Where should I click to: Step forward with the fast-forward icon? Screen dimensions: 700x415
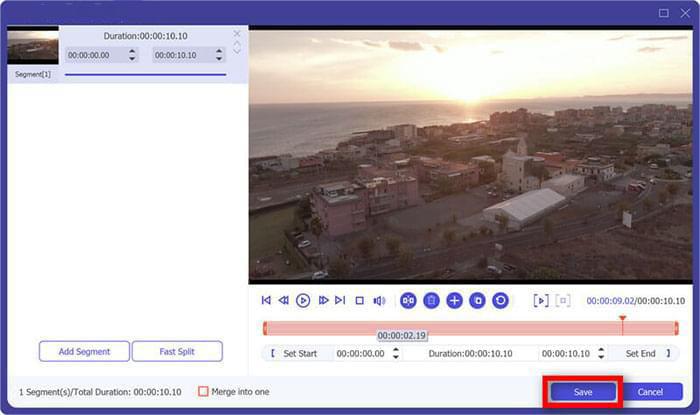(323, 300)
